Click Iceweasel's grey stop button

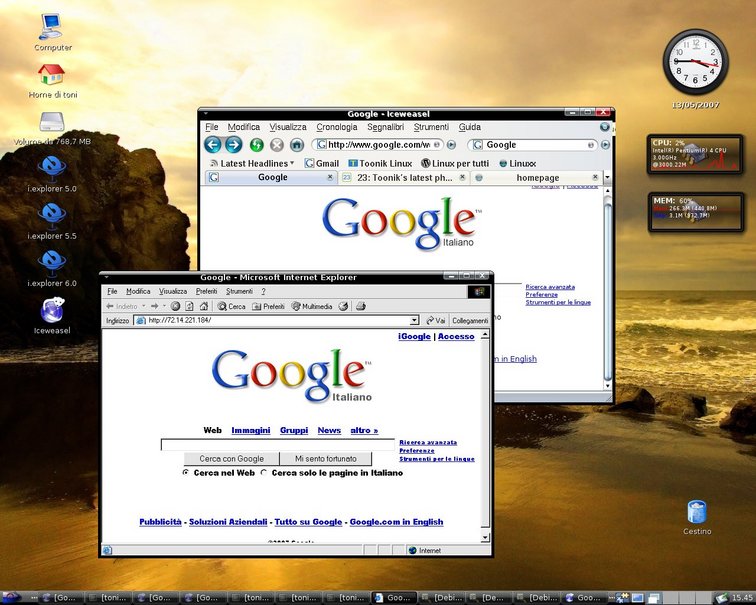point(277,145)
